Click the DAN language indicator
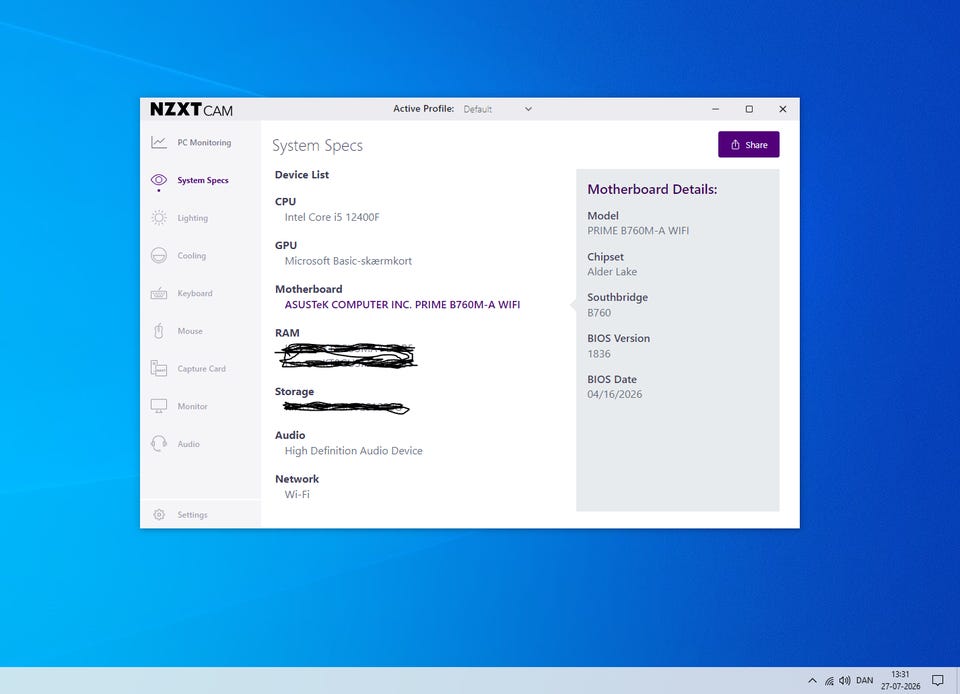The height and width of the screenshot is (694, 960). coord(864,681)
